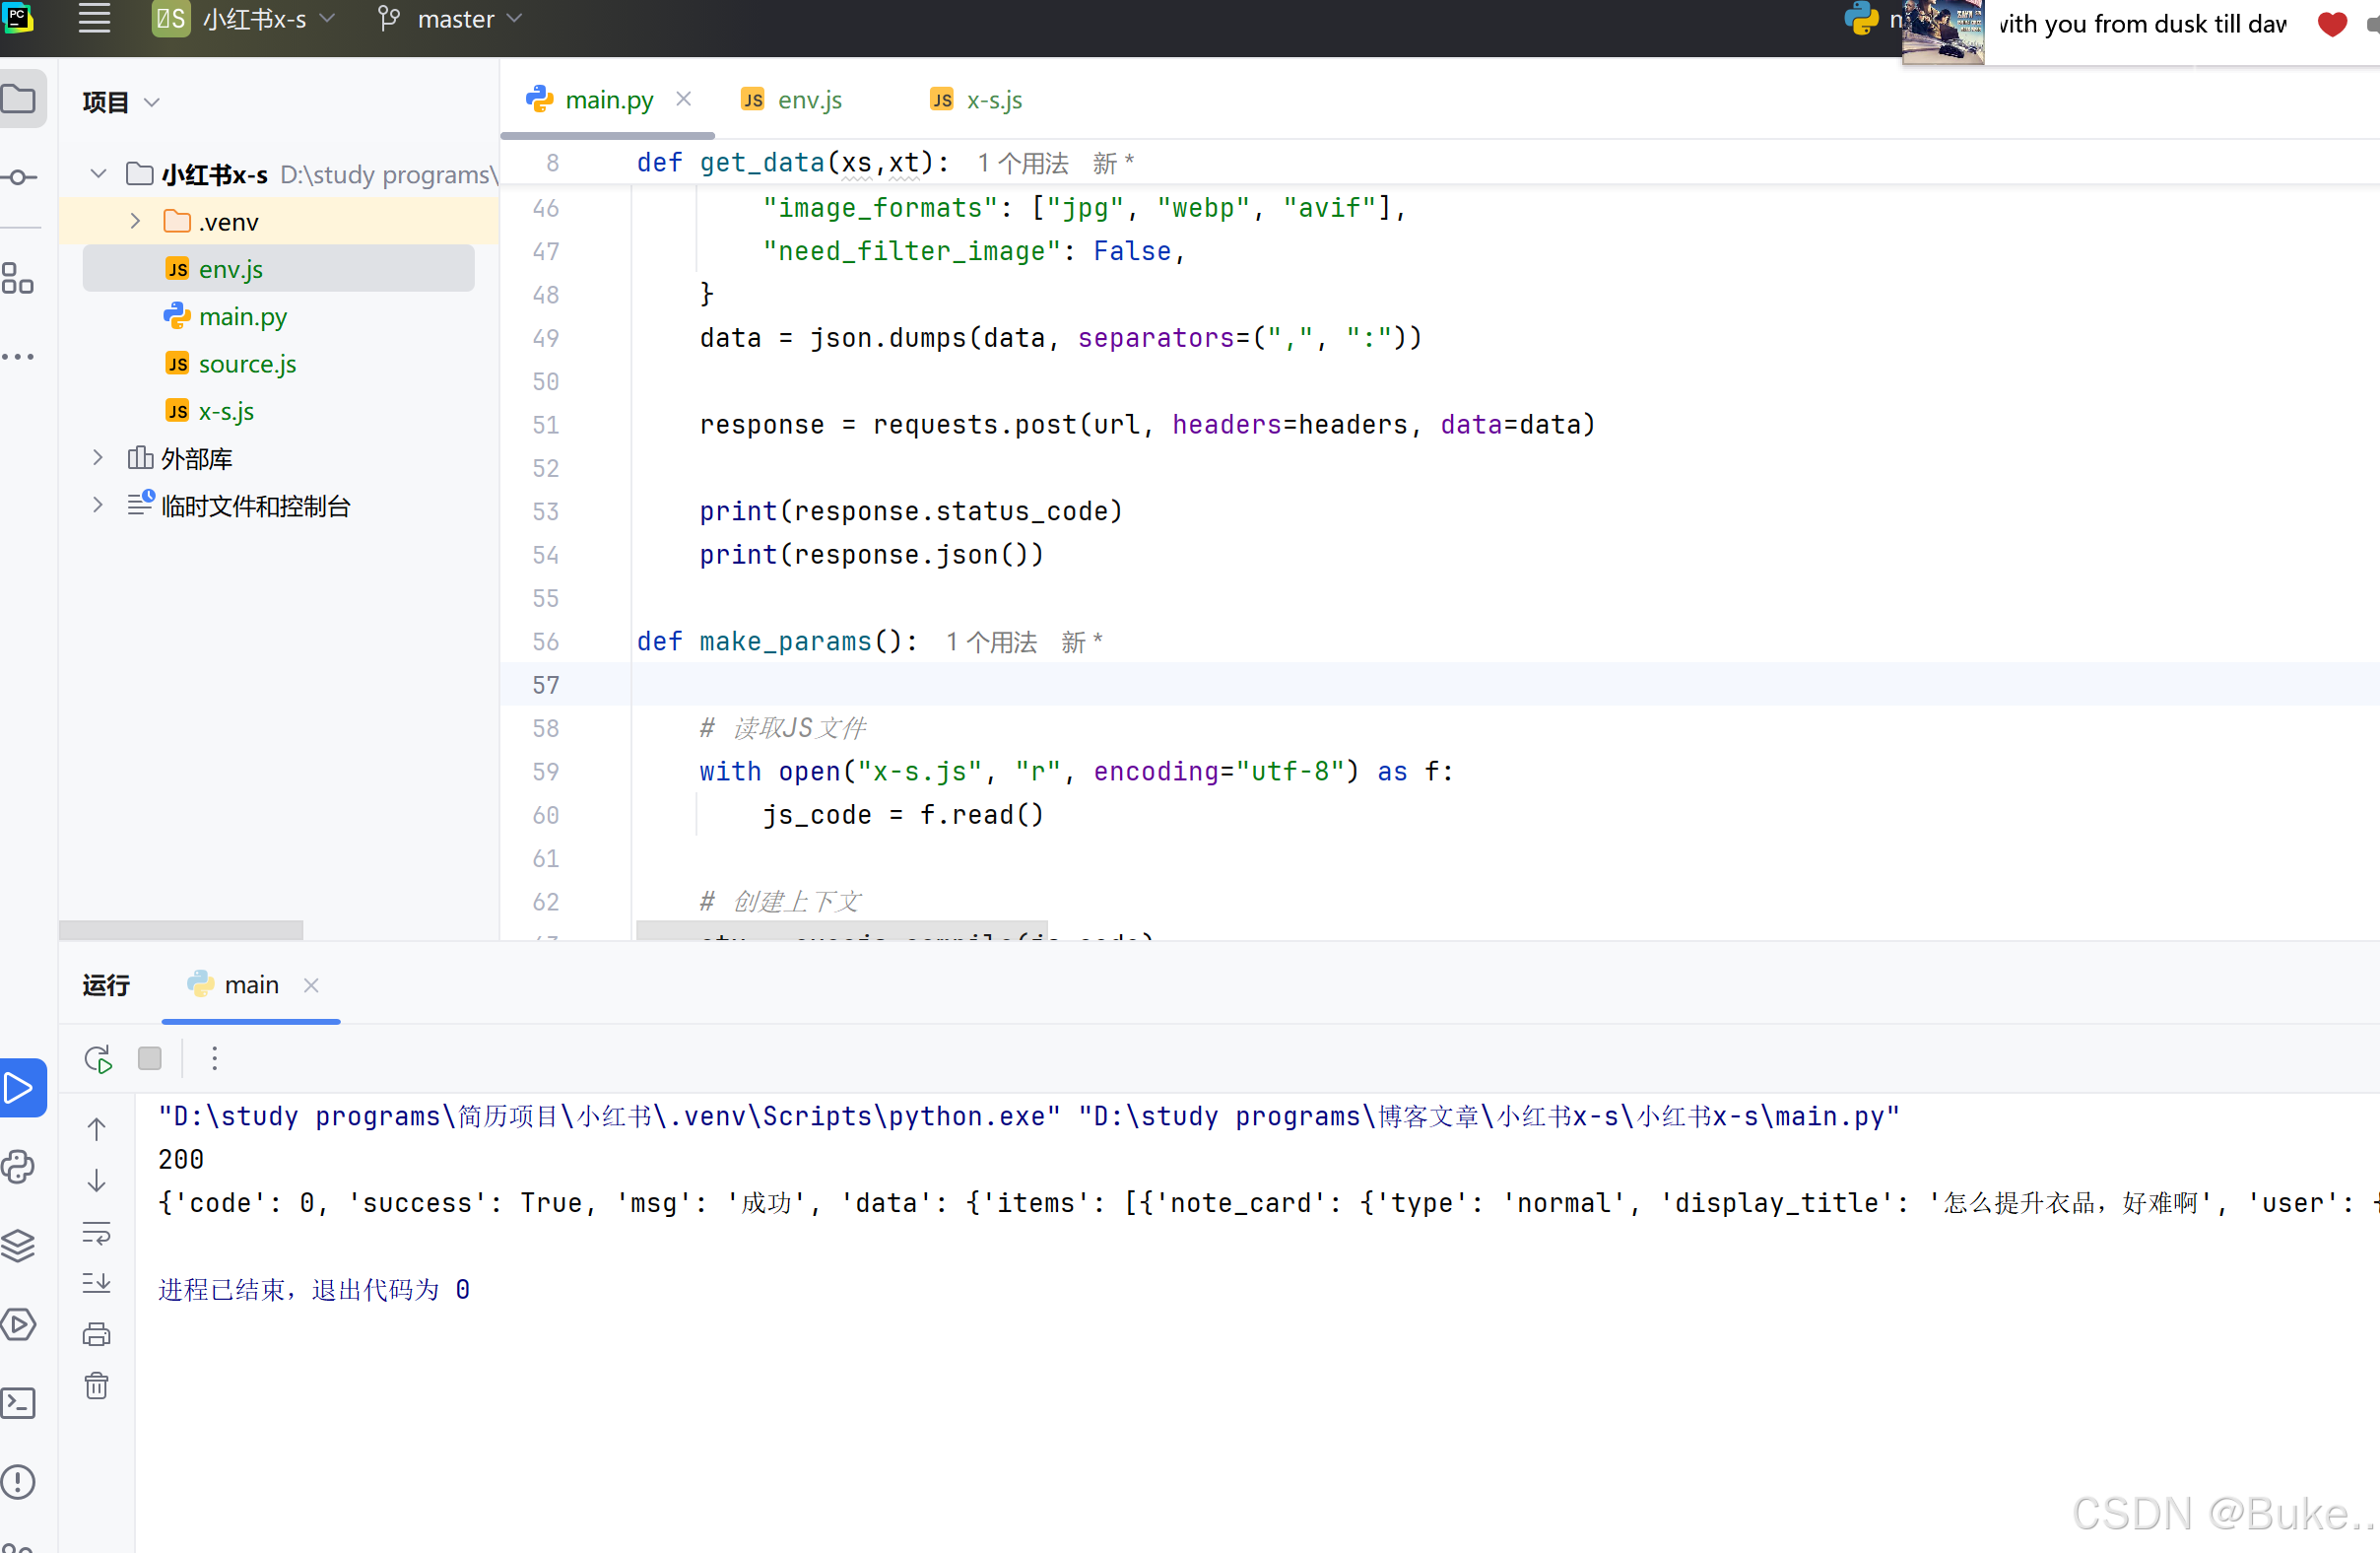Clear the run console with trash icon

coord(96,1385)
